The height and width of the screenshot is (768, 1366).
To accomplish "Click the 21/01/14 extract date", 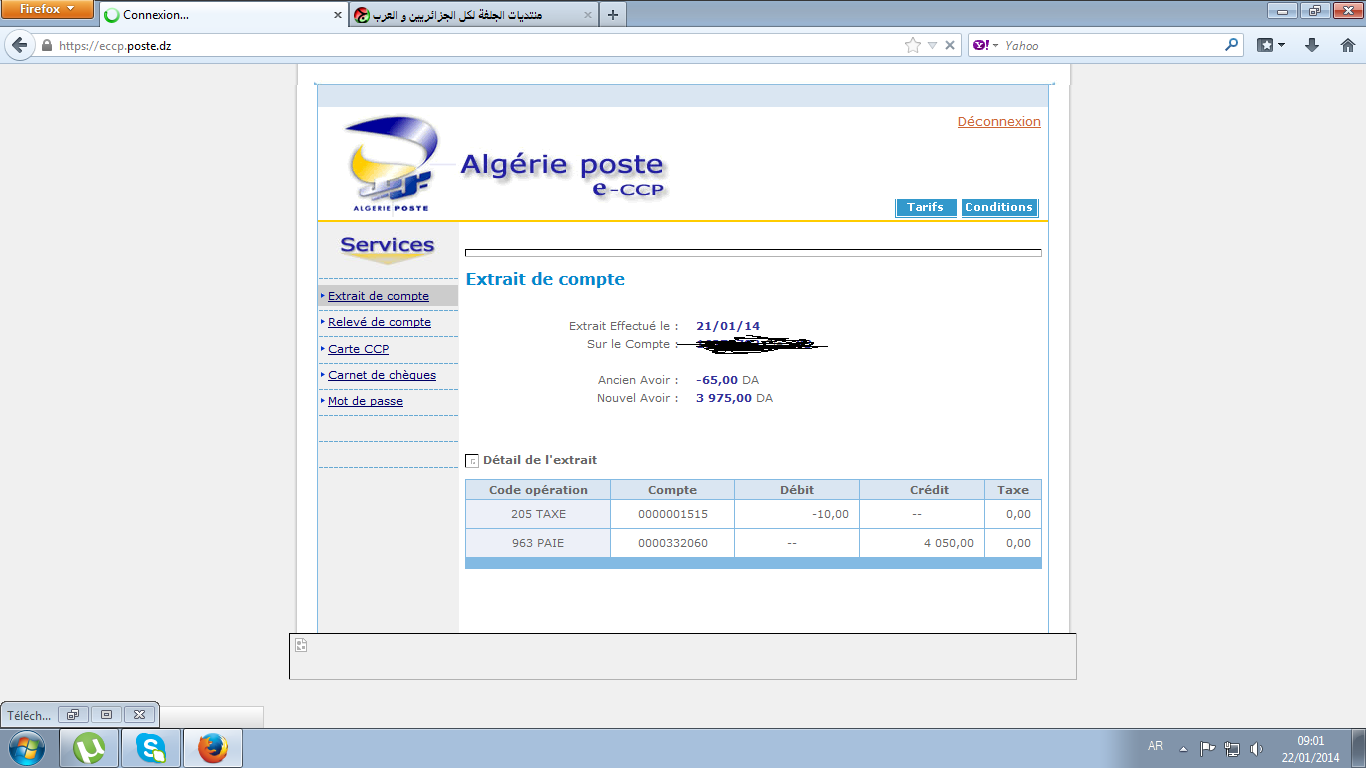I will pyautogui.click(x=728, y=326).
